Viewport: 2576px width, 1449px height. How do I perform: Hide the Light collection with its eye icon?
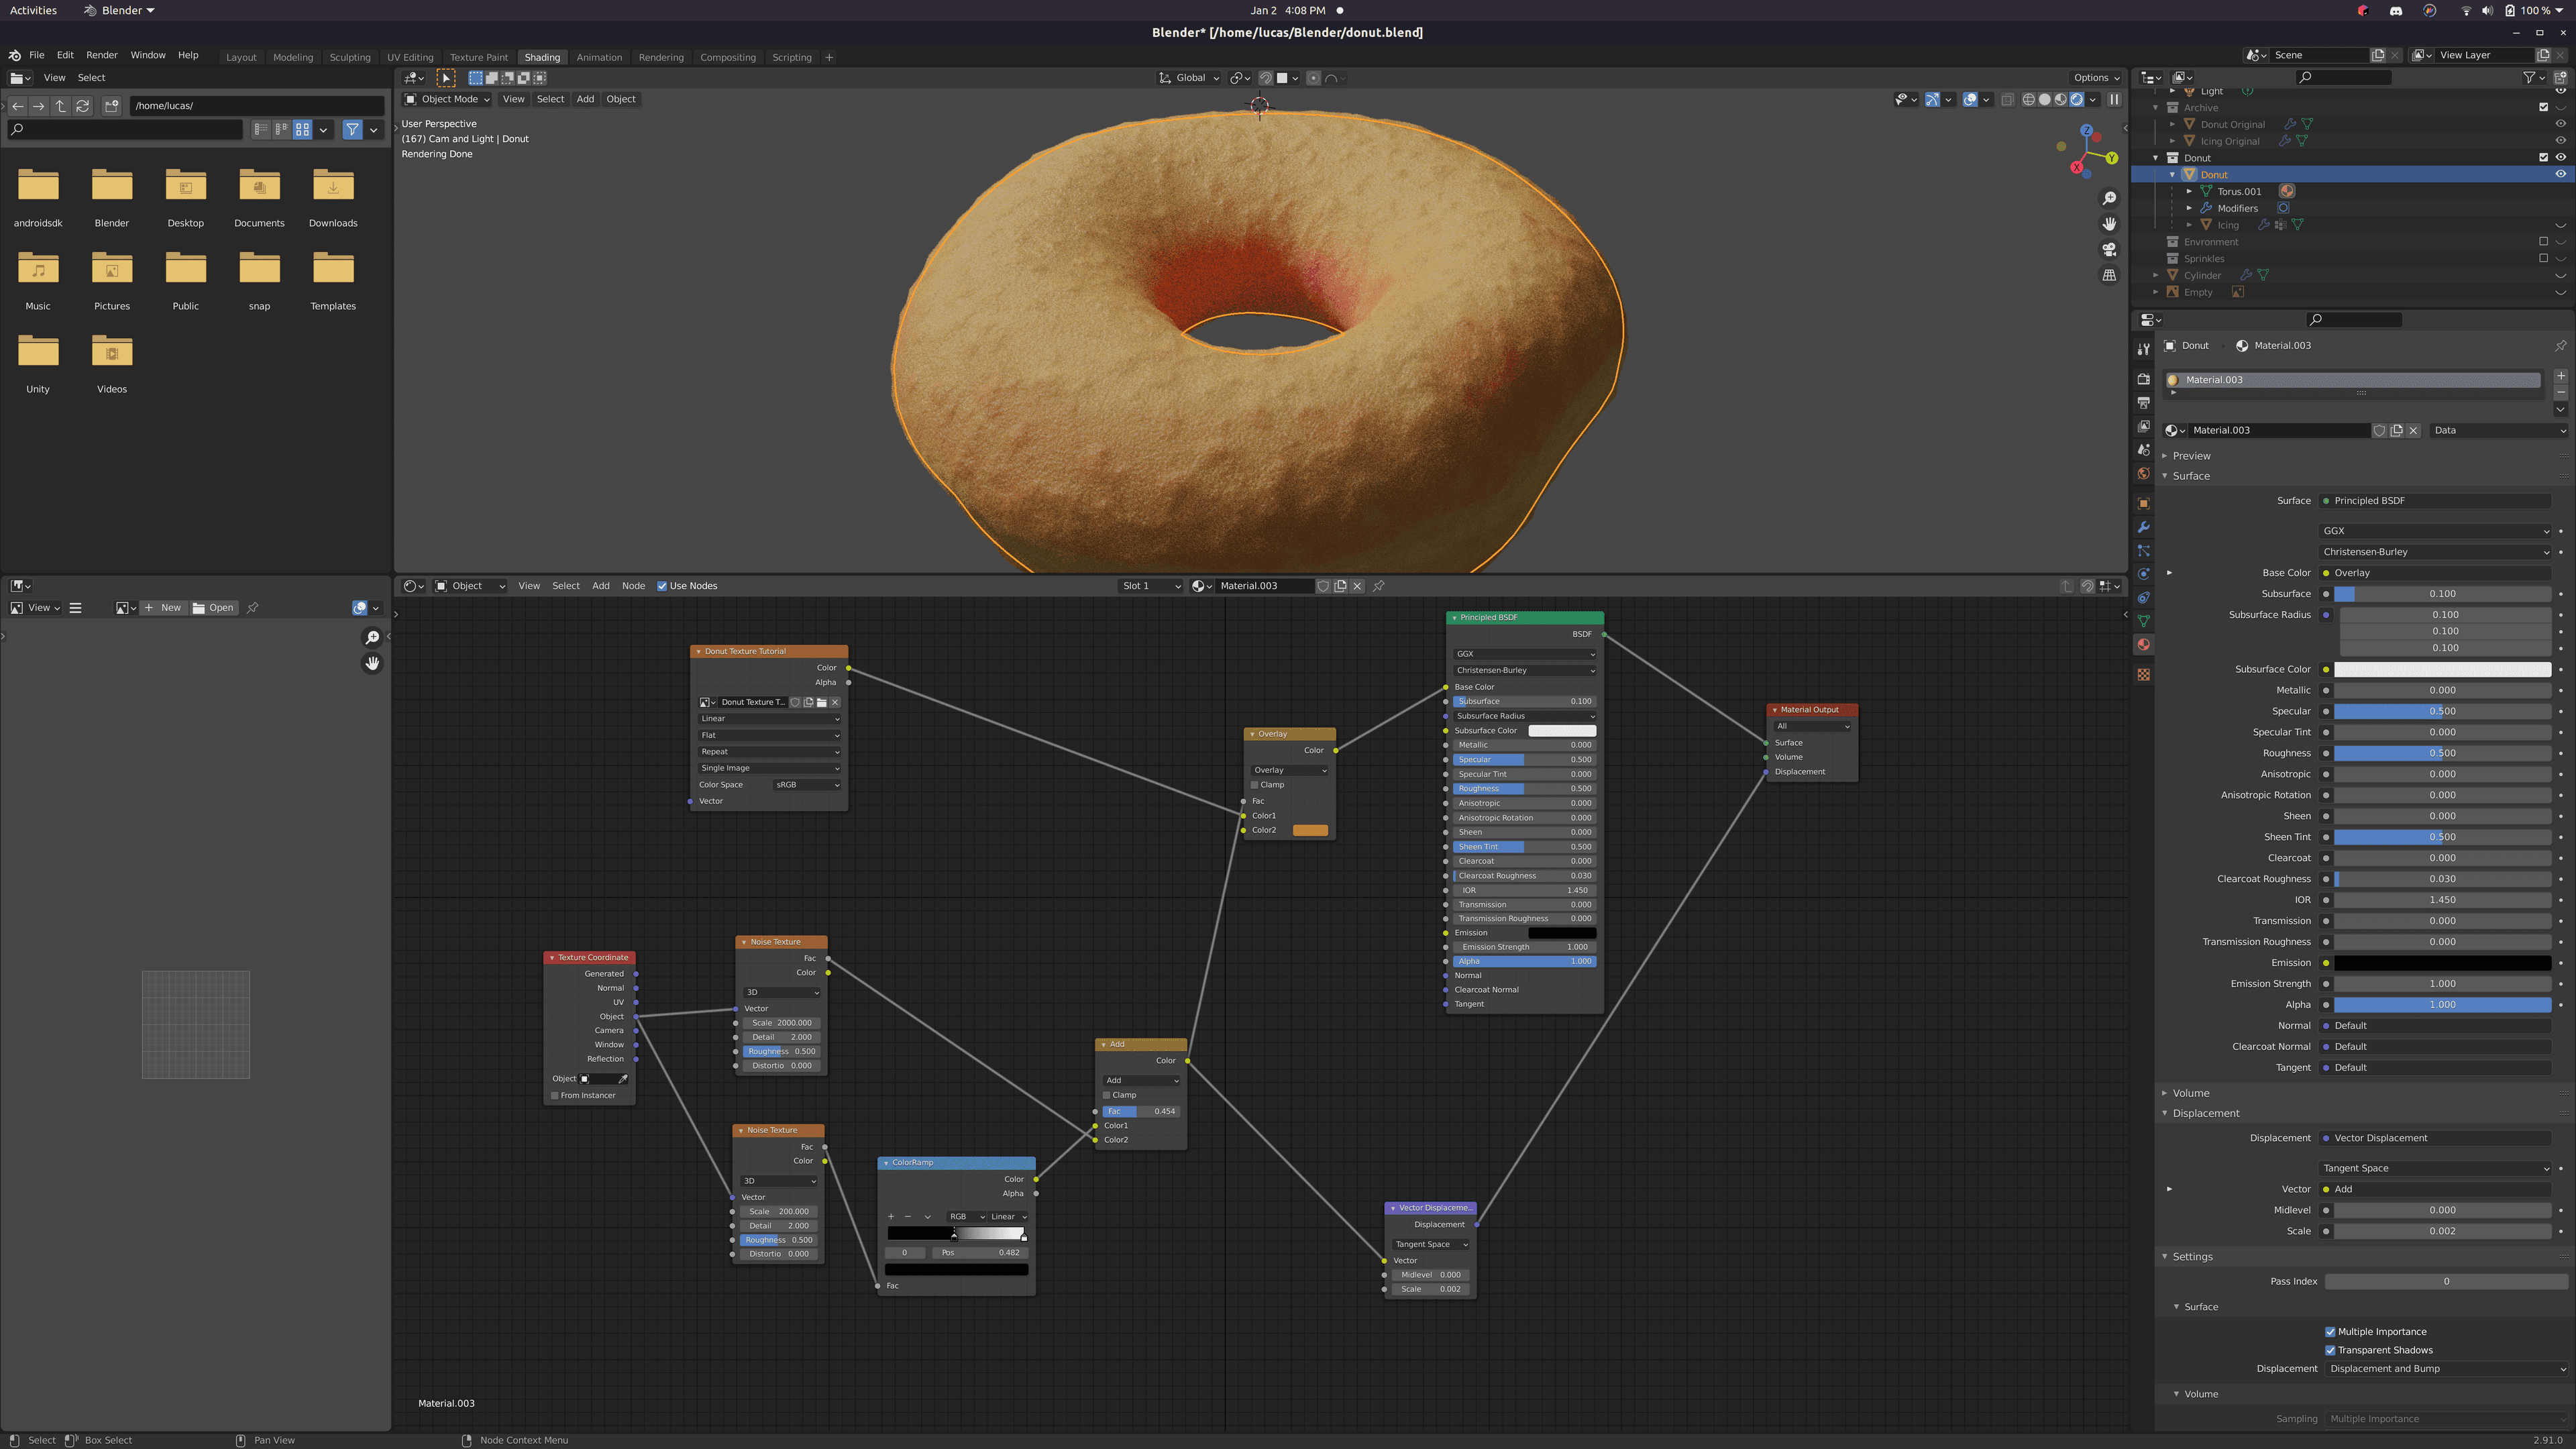click(x=2561, y=91)
